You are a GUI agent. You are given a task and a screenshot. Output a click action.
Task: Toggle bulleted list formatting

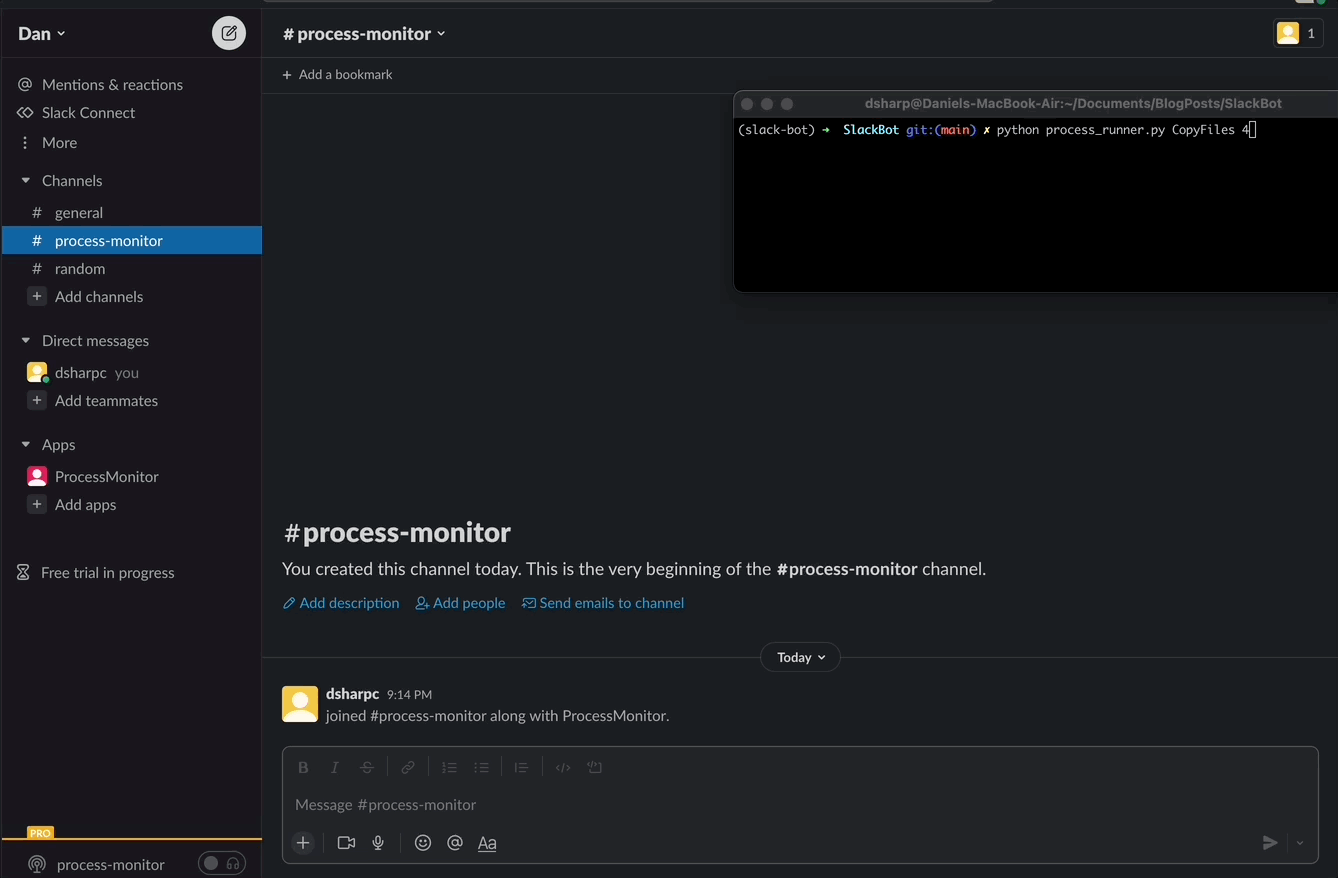coord(481,768)
